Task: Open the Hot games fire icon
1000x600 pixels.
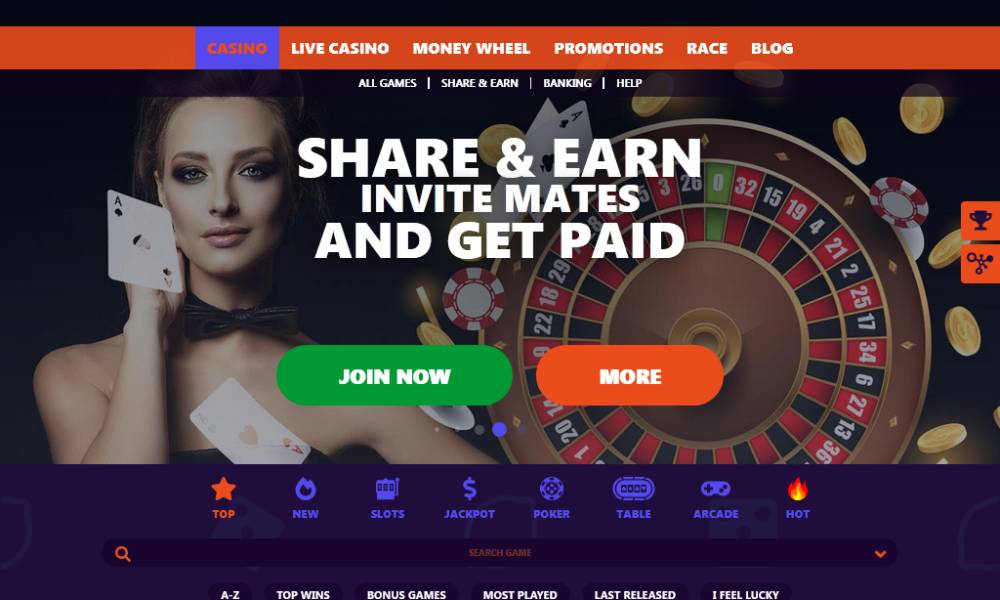Action: tap(797, 489)
